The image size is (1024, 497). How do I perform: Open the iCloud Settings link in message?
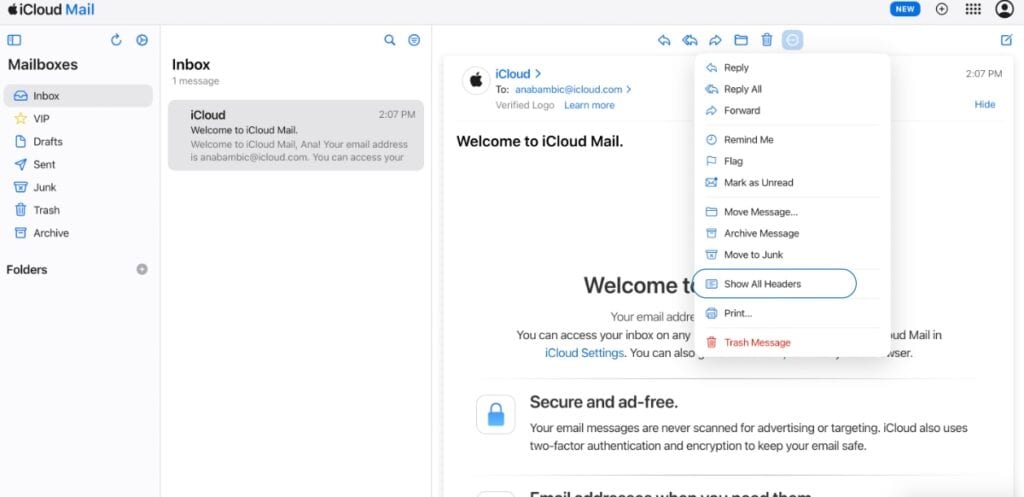584,353
